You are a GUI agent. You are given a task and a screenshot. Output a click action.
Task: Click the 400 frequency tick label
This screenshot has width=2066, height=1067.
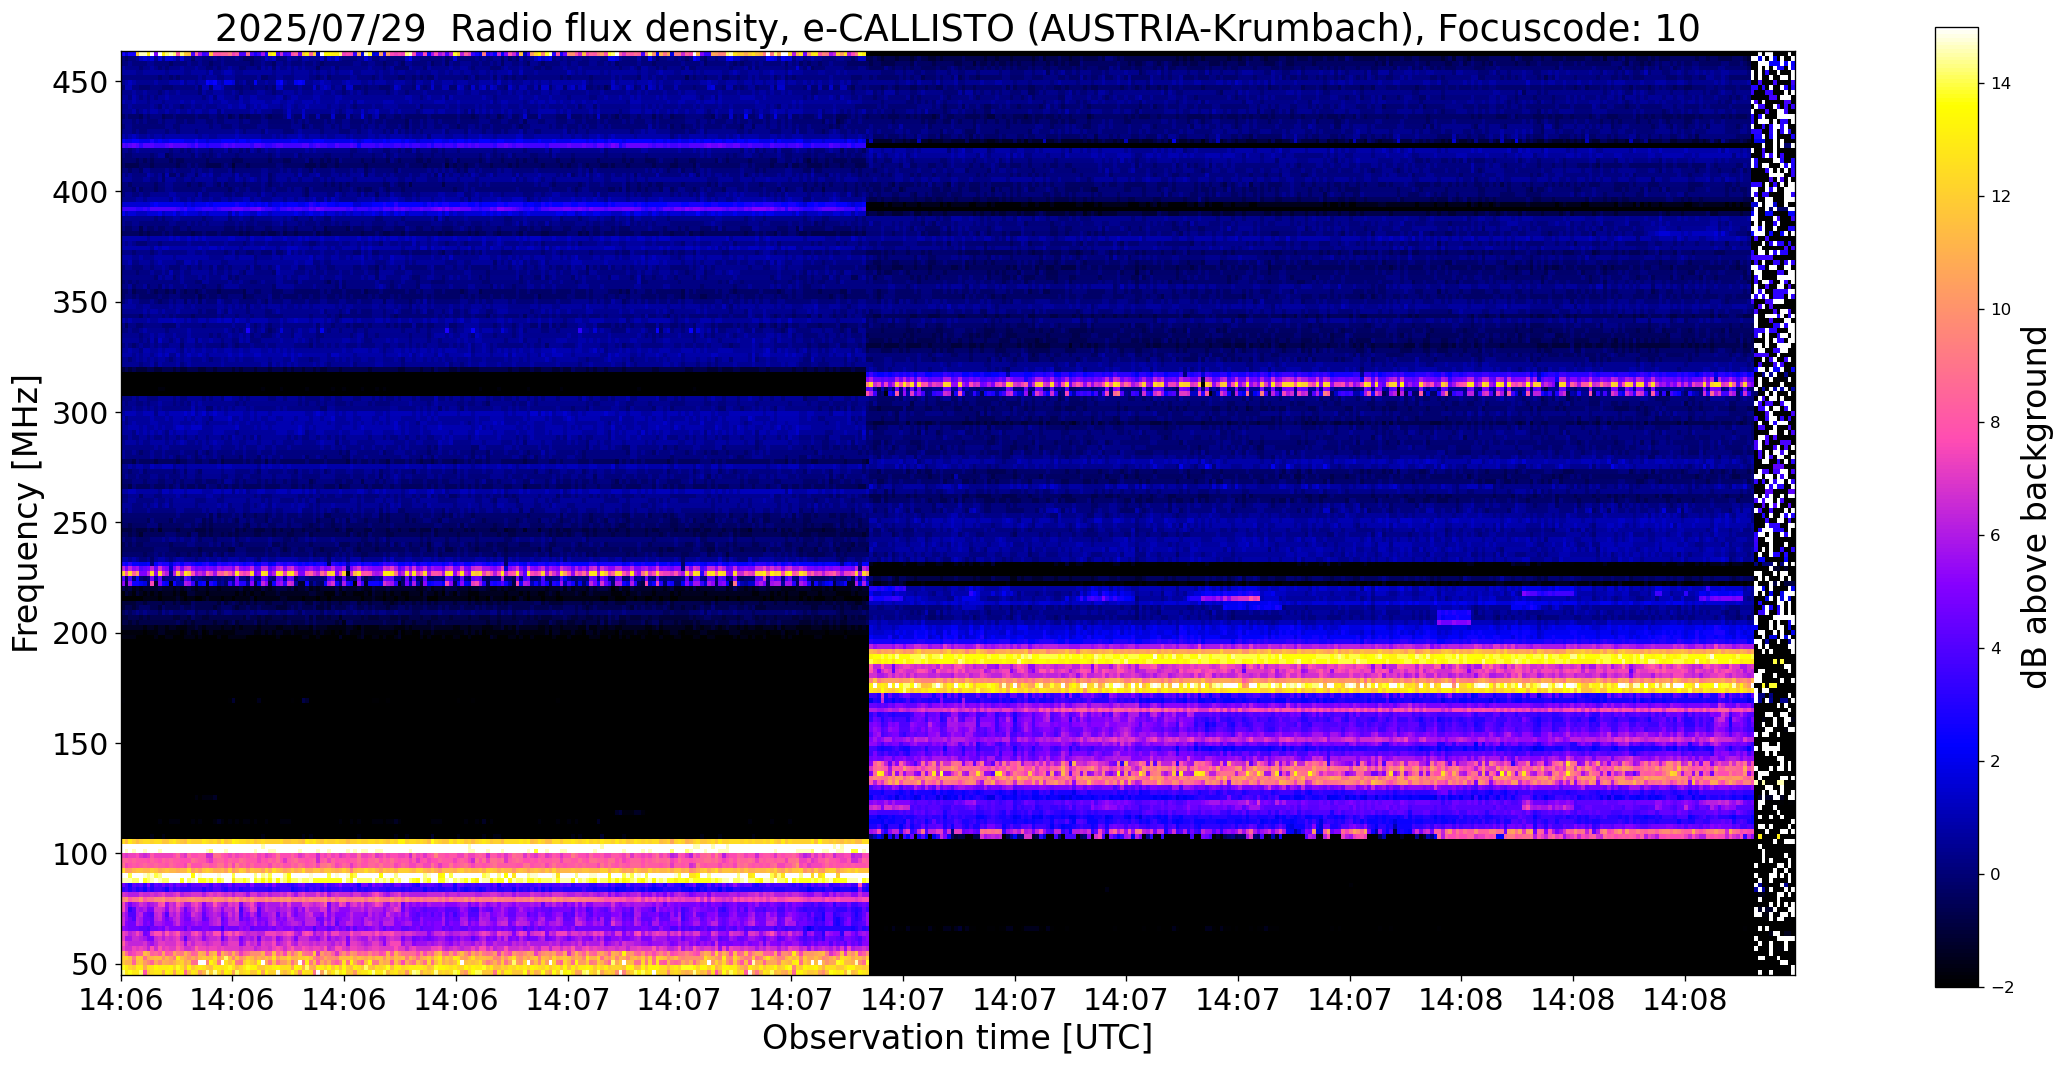point(80,192)
